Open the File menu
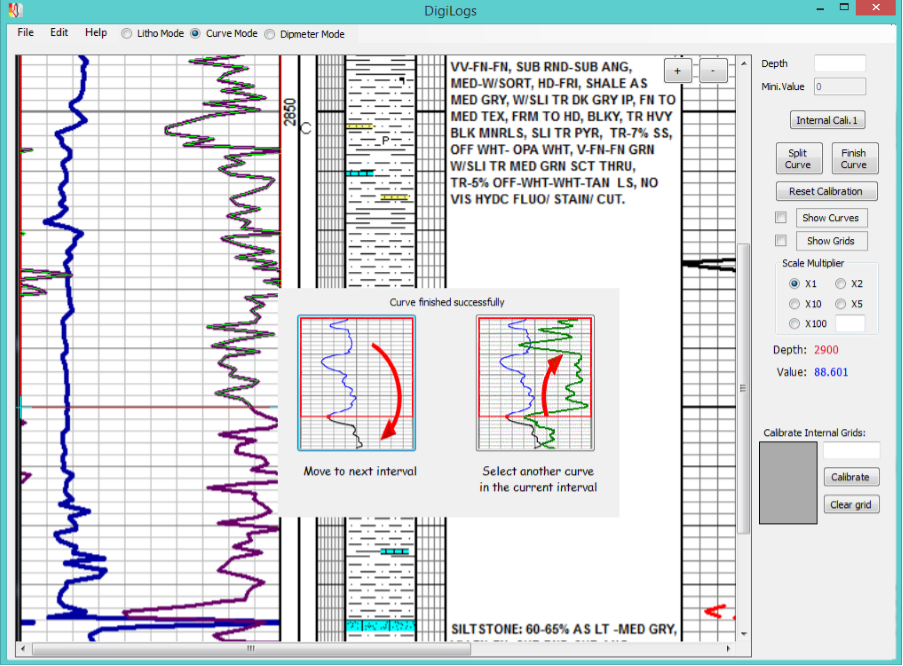 pyautogui.click(x=25, y=33)
